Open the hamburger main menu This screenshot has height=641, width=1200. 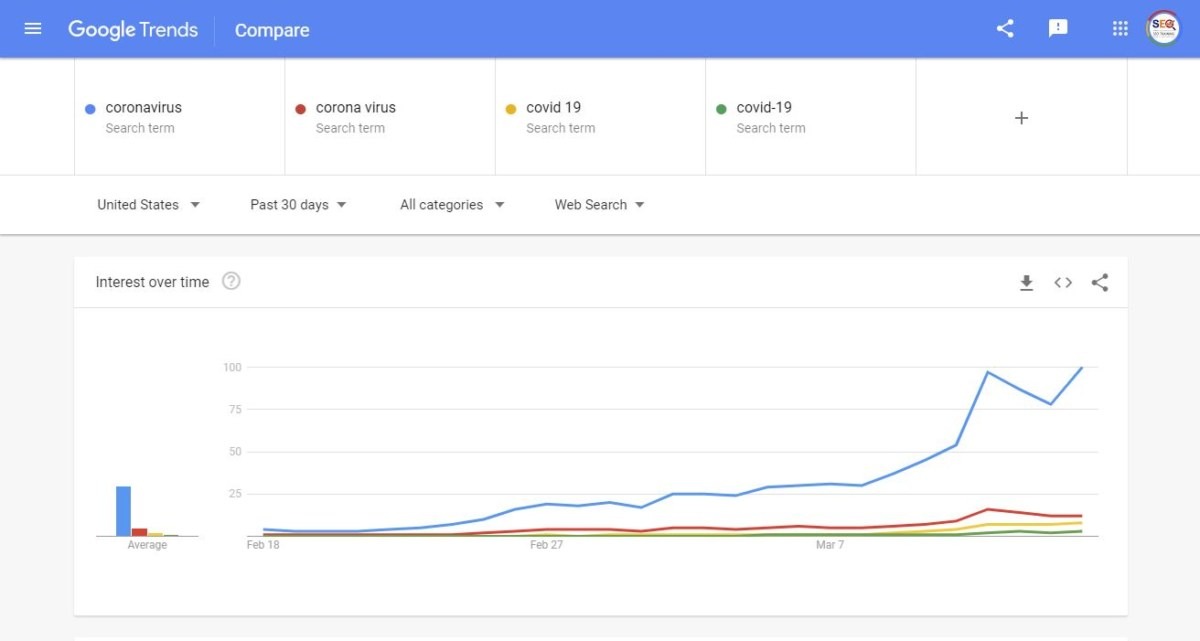33,29
